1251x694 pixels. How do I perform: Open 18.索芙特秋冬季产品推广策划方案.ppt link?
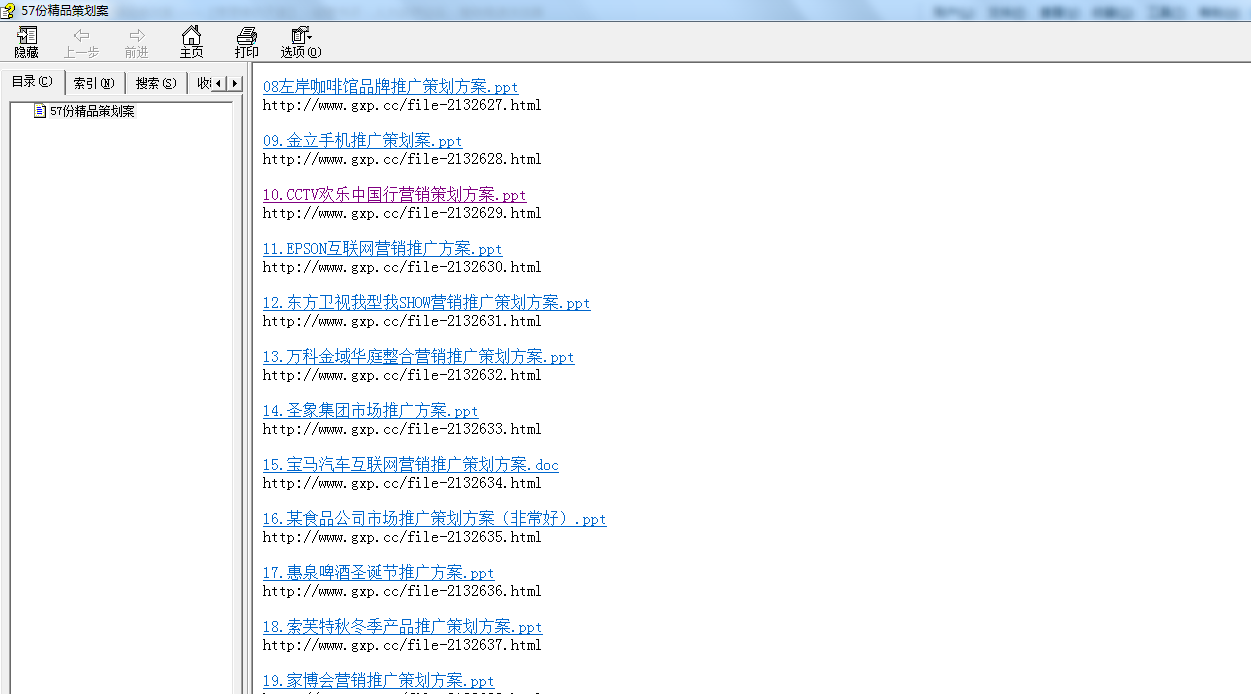coord(403,627)
